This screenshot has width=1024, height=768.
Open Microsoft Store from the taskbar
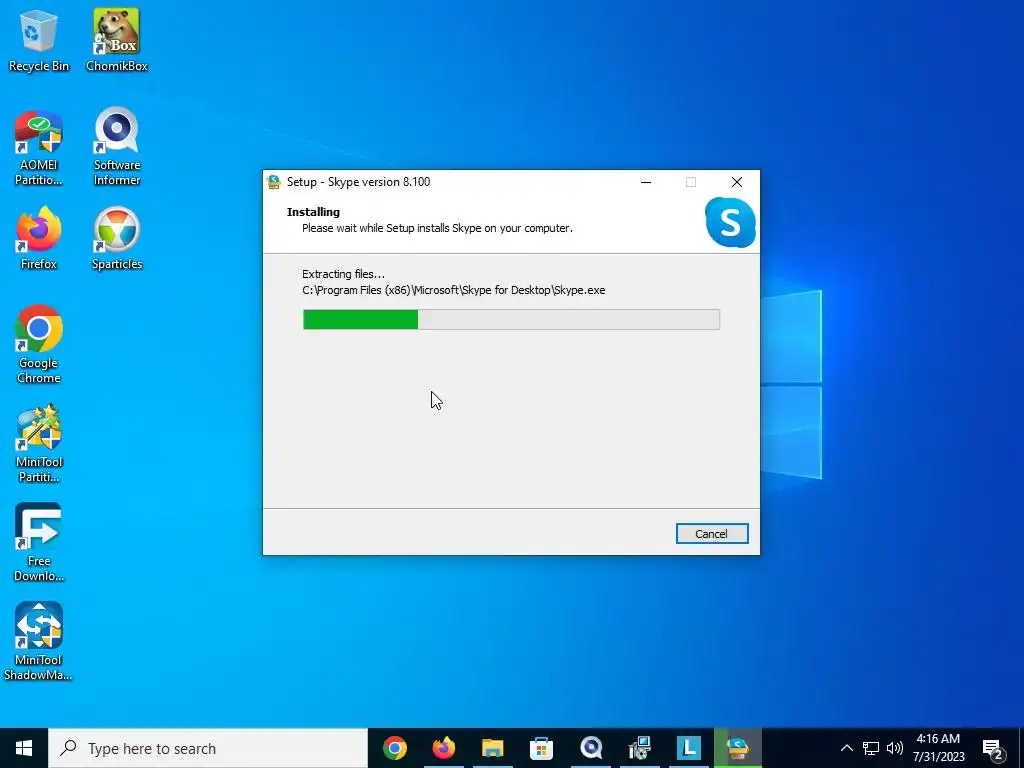point(541,748)
